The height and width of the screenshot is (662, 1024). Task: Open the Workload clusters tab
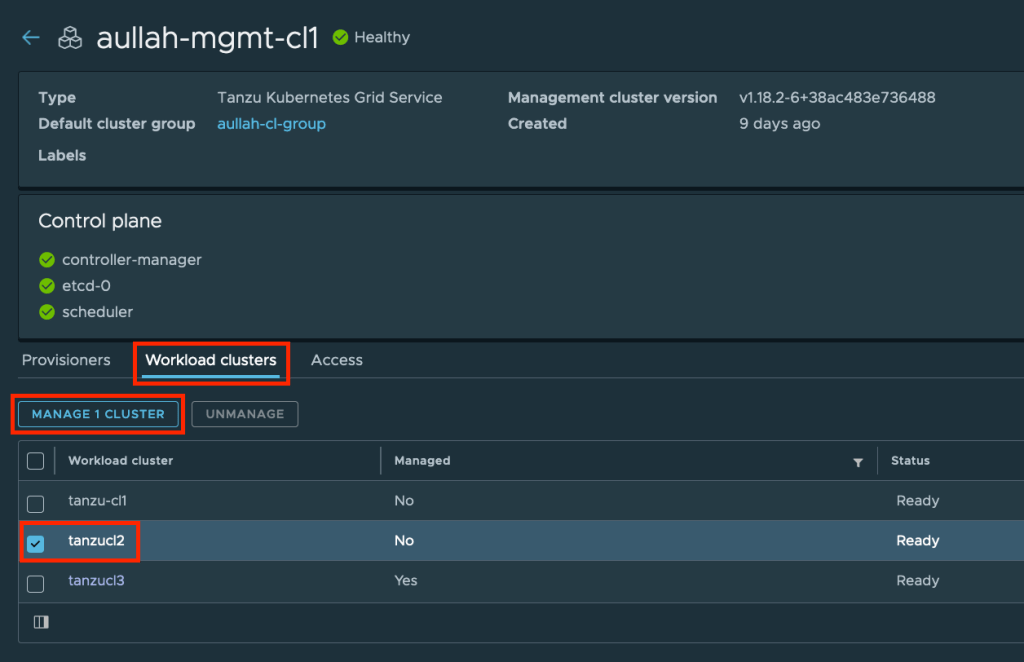coord(211,360)
